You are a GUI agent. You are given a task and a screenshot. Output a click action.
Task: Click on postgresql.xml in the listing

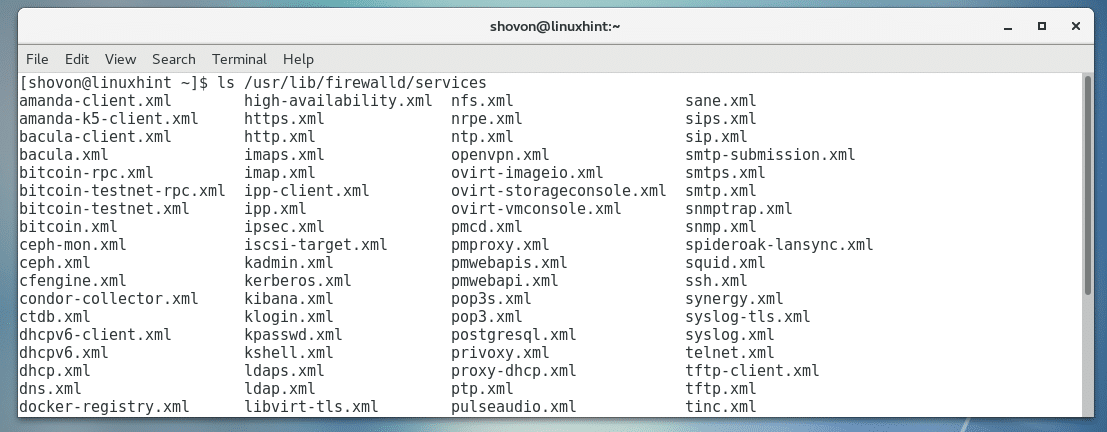[x=513, y=335]
